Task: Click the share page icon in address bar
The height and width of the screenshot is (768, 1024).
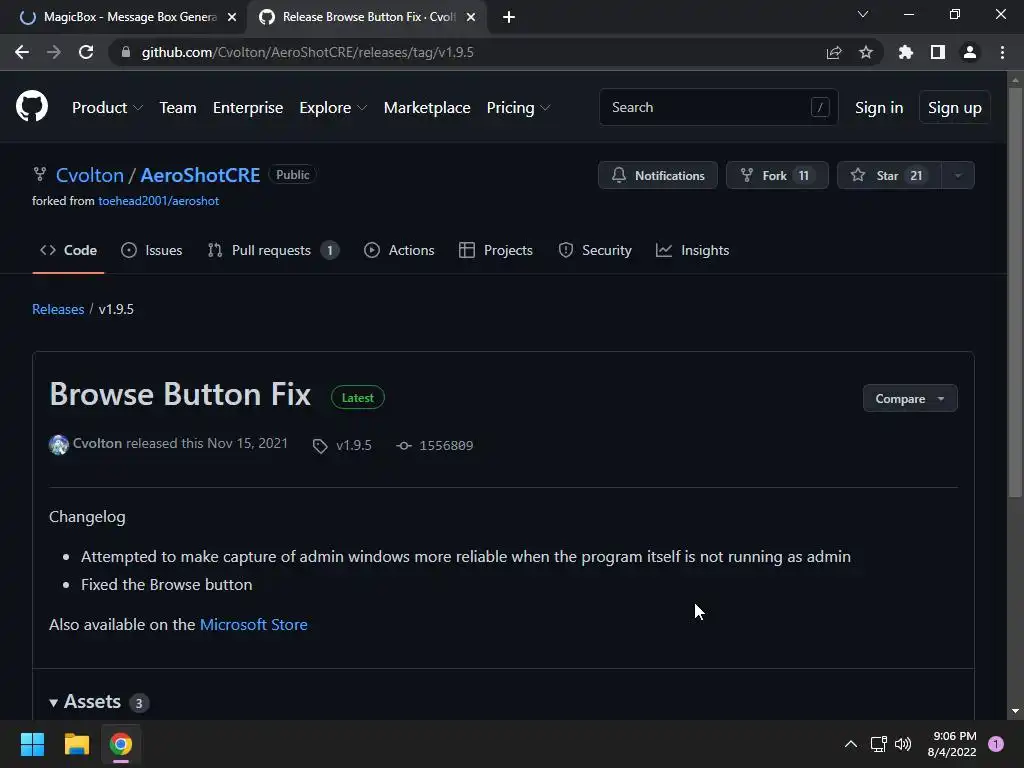Action: coord(833,52)
